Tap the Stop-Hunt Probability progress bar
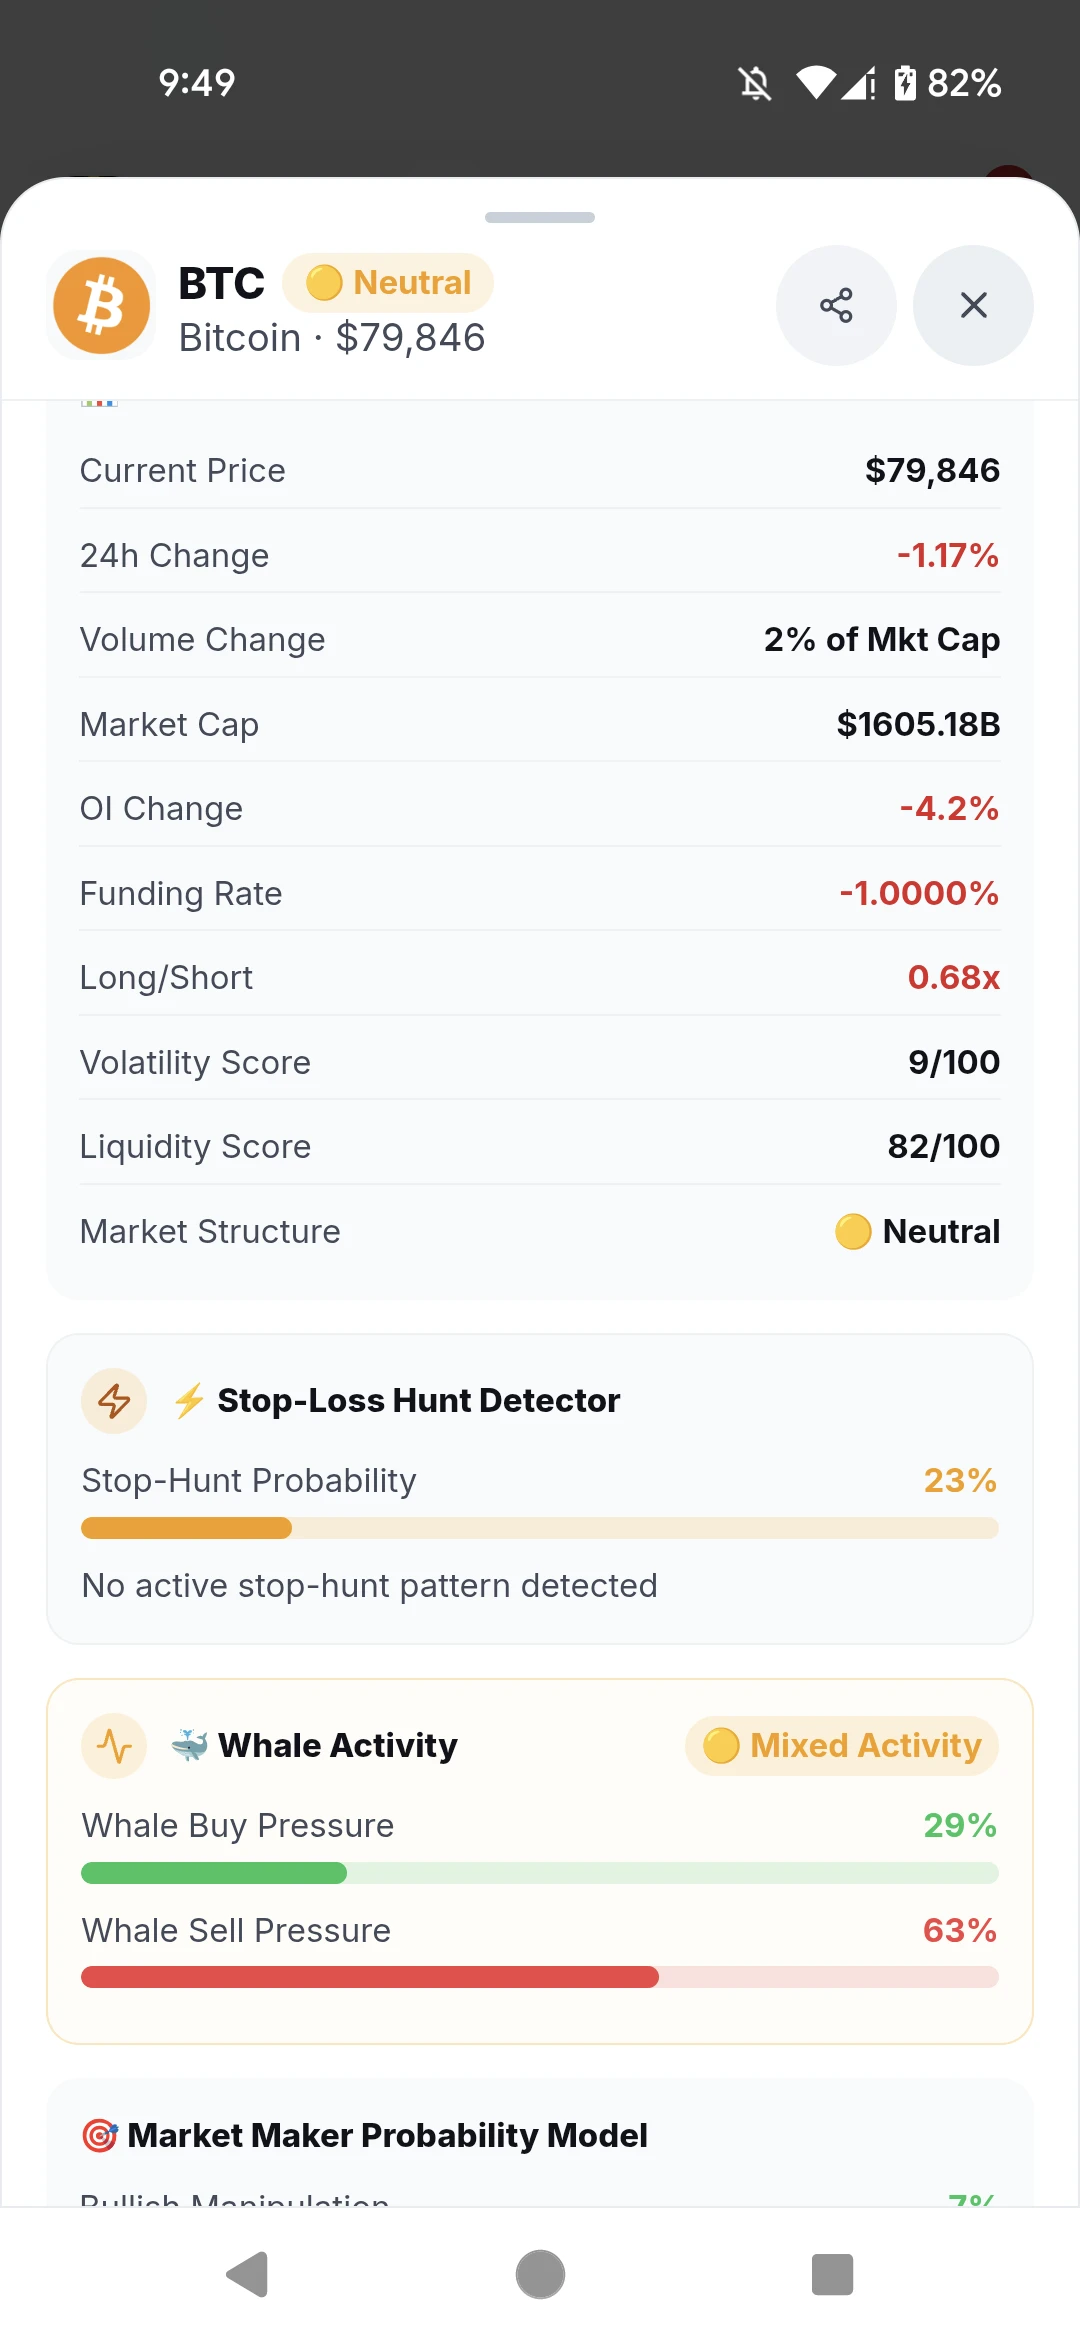Image resolution: width=1080 pixels, height=2340 pixels. (x=540, y=1528)
